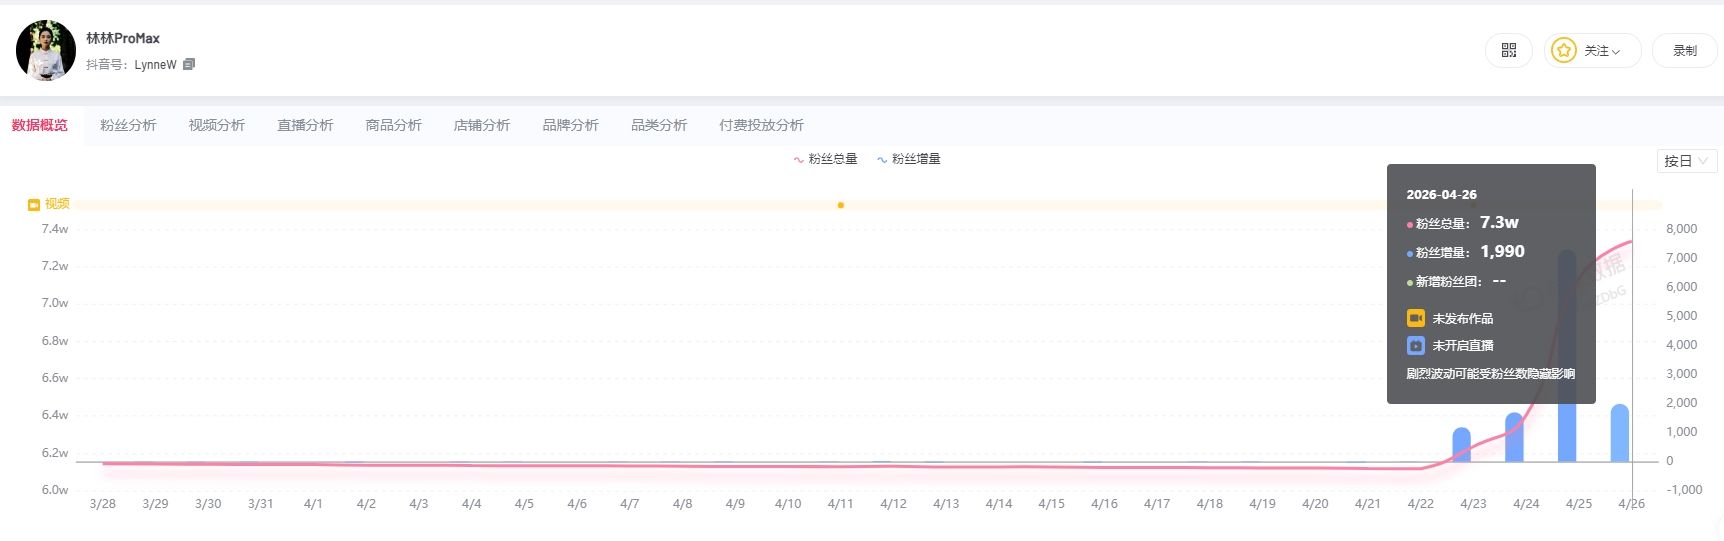Click the 未发布作品 camera icon
Viewport: 1724px width, 541px height.
pyautogui.click(x=1415, y=318)
